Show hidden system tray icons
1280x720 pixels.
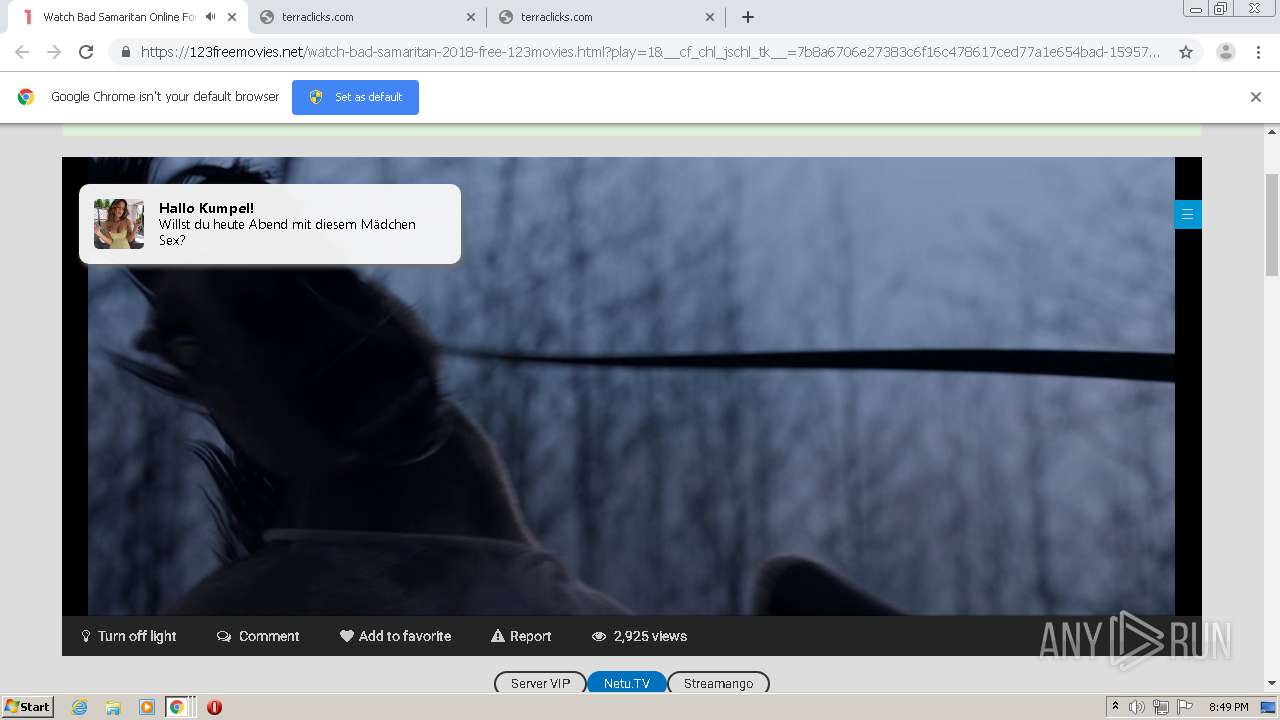(1115, 706)
